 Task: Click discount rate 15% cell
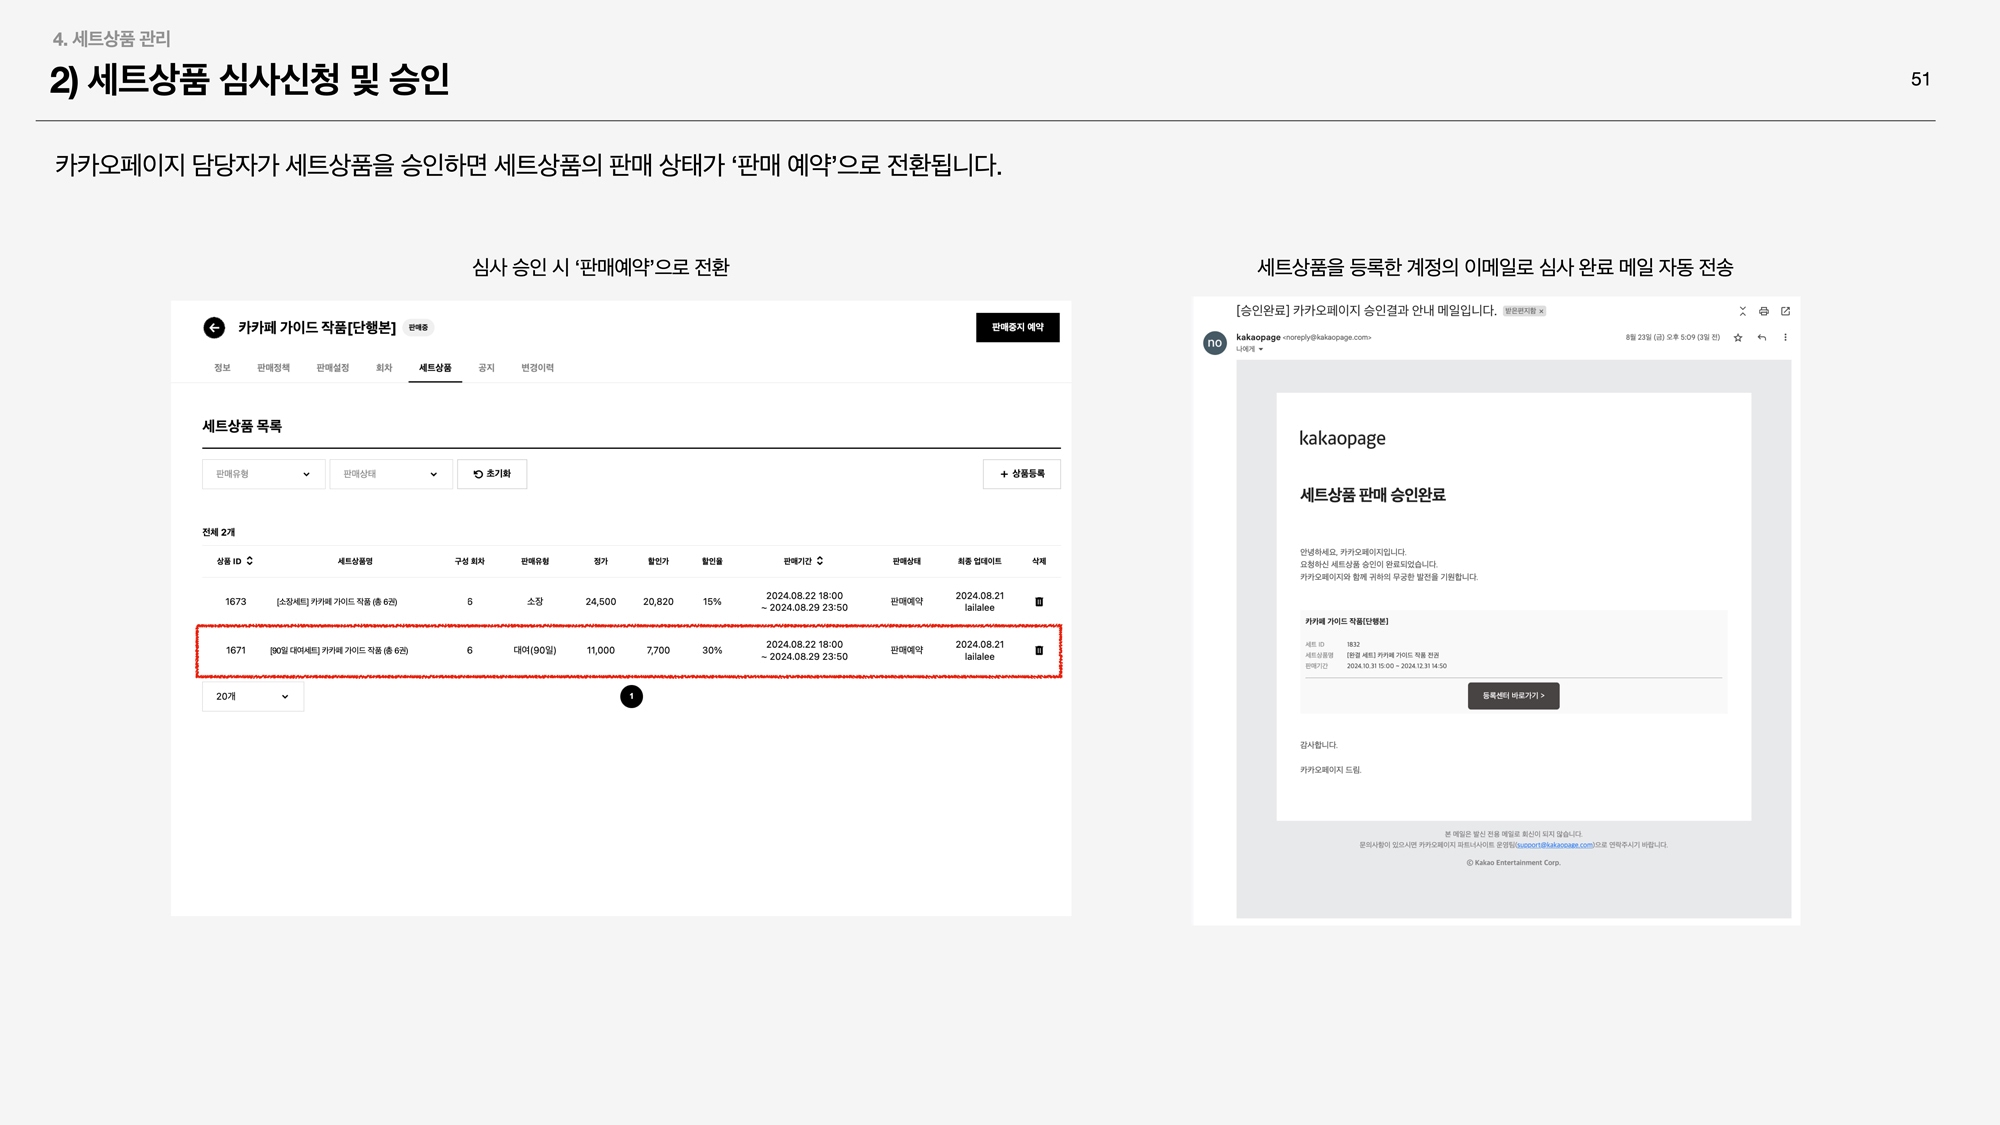(x=712, y=602)
